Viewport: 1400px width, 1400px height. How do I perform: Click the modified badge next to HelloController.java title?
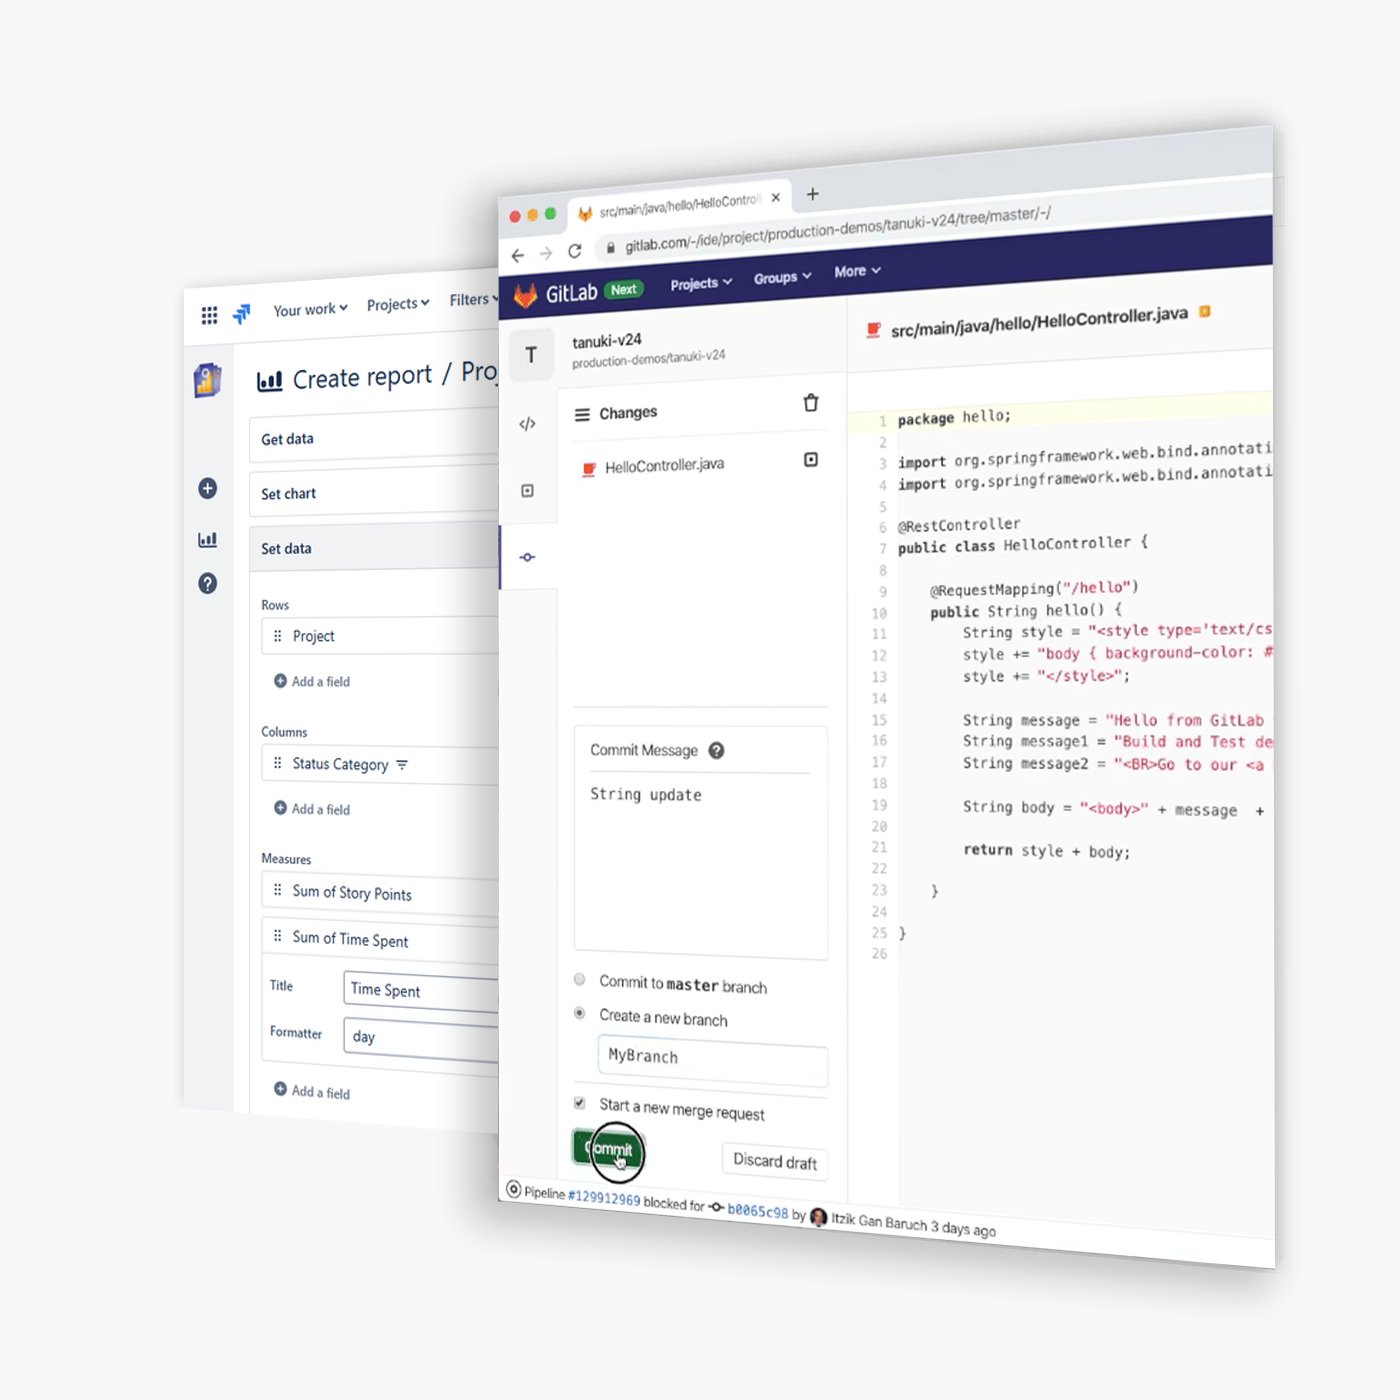click(x=1205, y=311)
